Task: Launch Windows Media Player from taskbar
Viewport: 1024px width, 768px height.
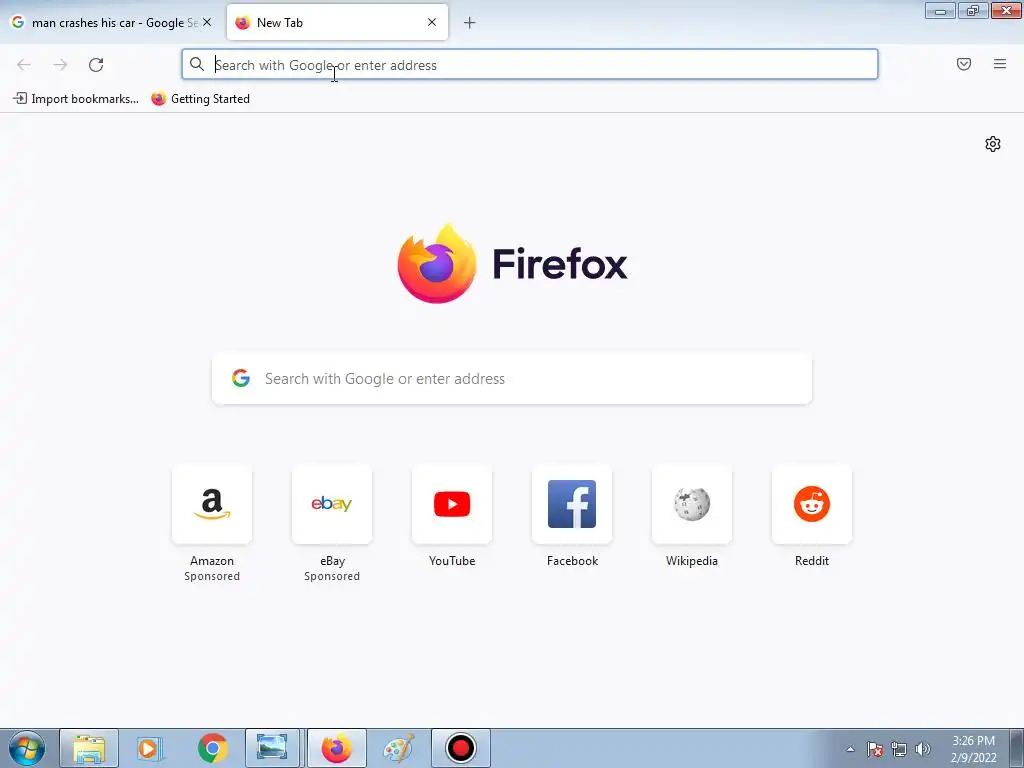Action: [150, 748]
